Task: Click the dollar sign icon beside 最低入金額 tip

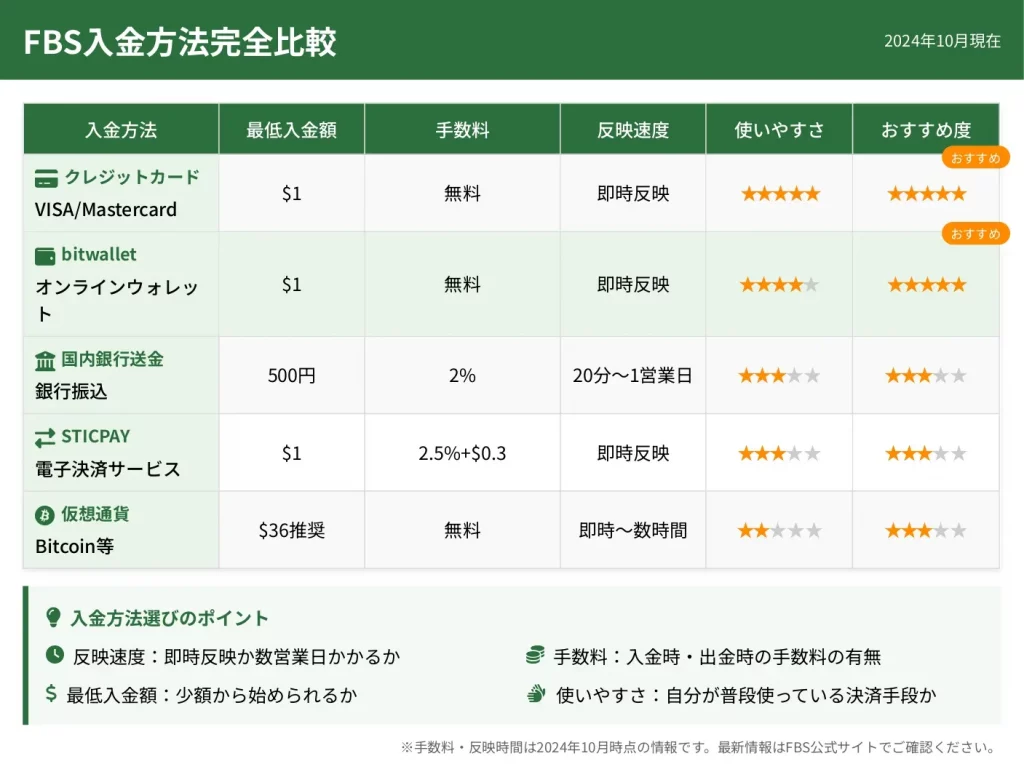Action: (52, 694)
